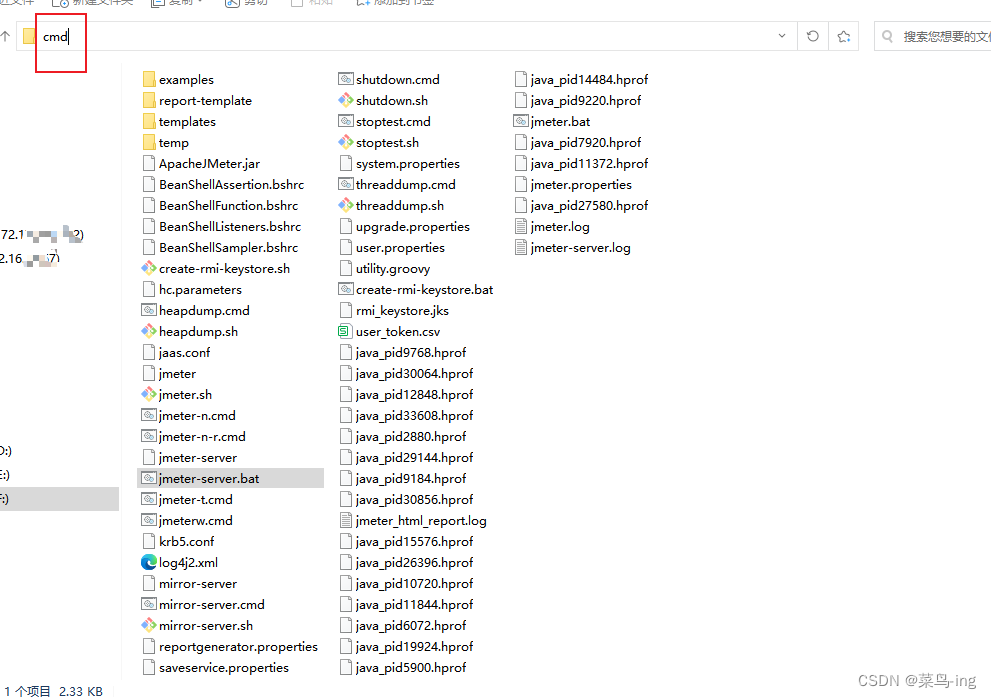Click the jmeter.bat file icon

coord(521,121)
